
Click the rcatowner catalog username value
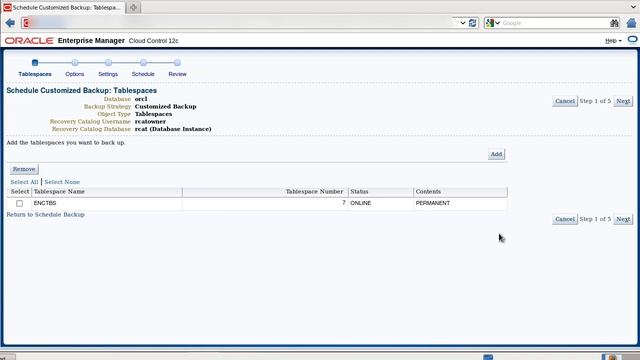(x=150, y=121)
